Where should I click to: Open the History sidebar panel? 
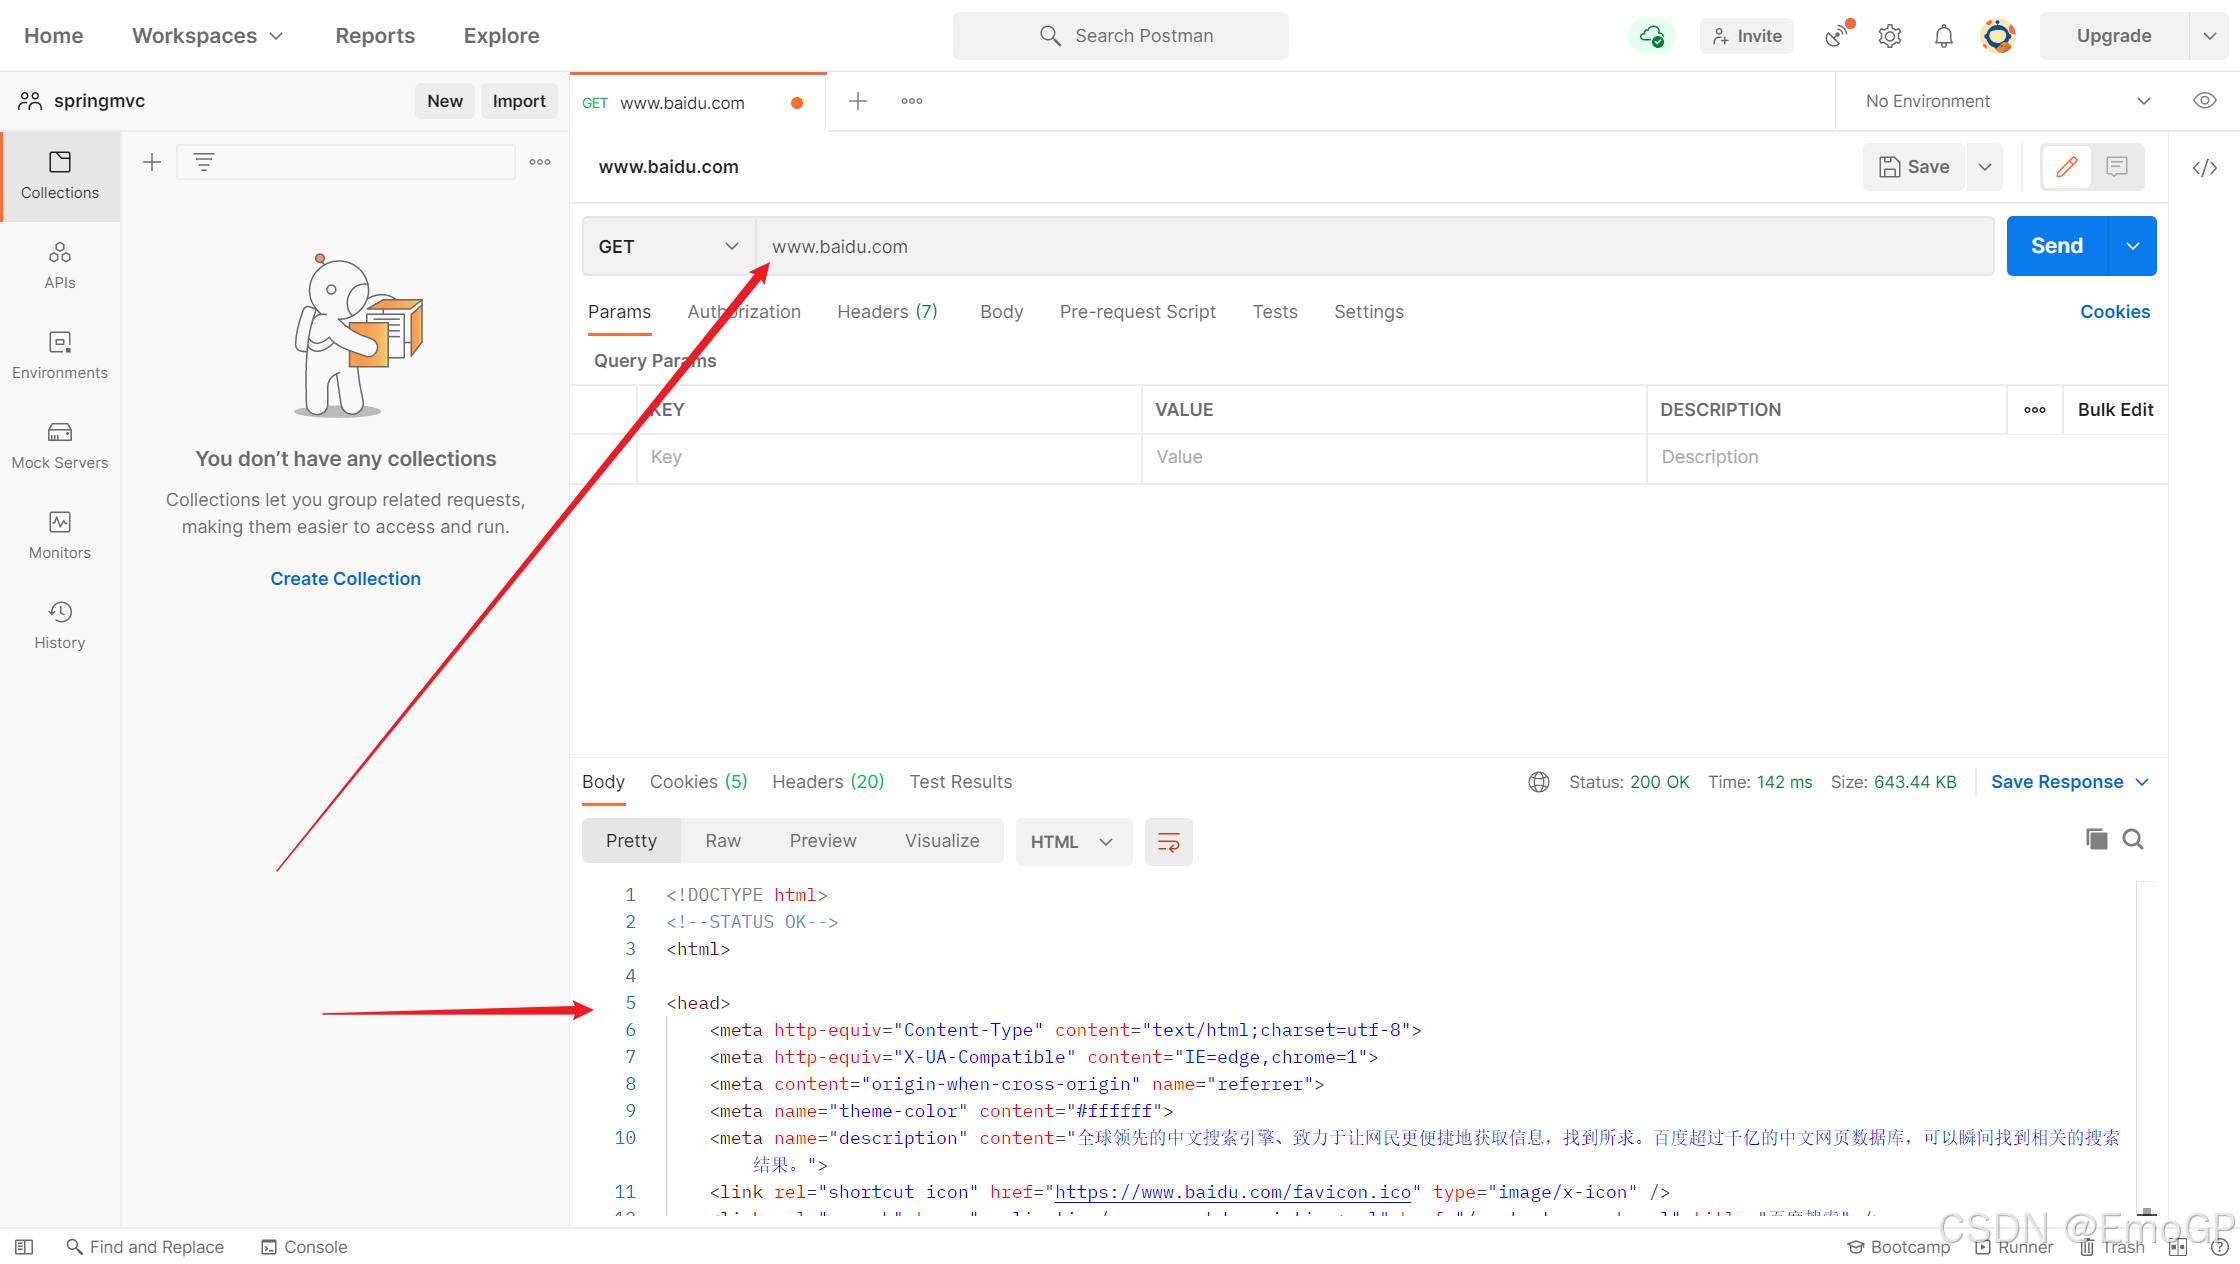point(60,625)
